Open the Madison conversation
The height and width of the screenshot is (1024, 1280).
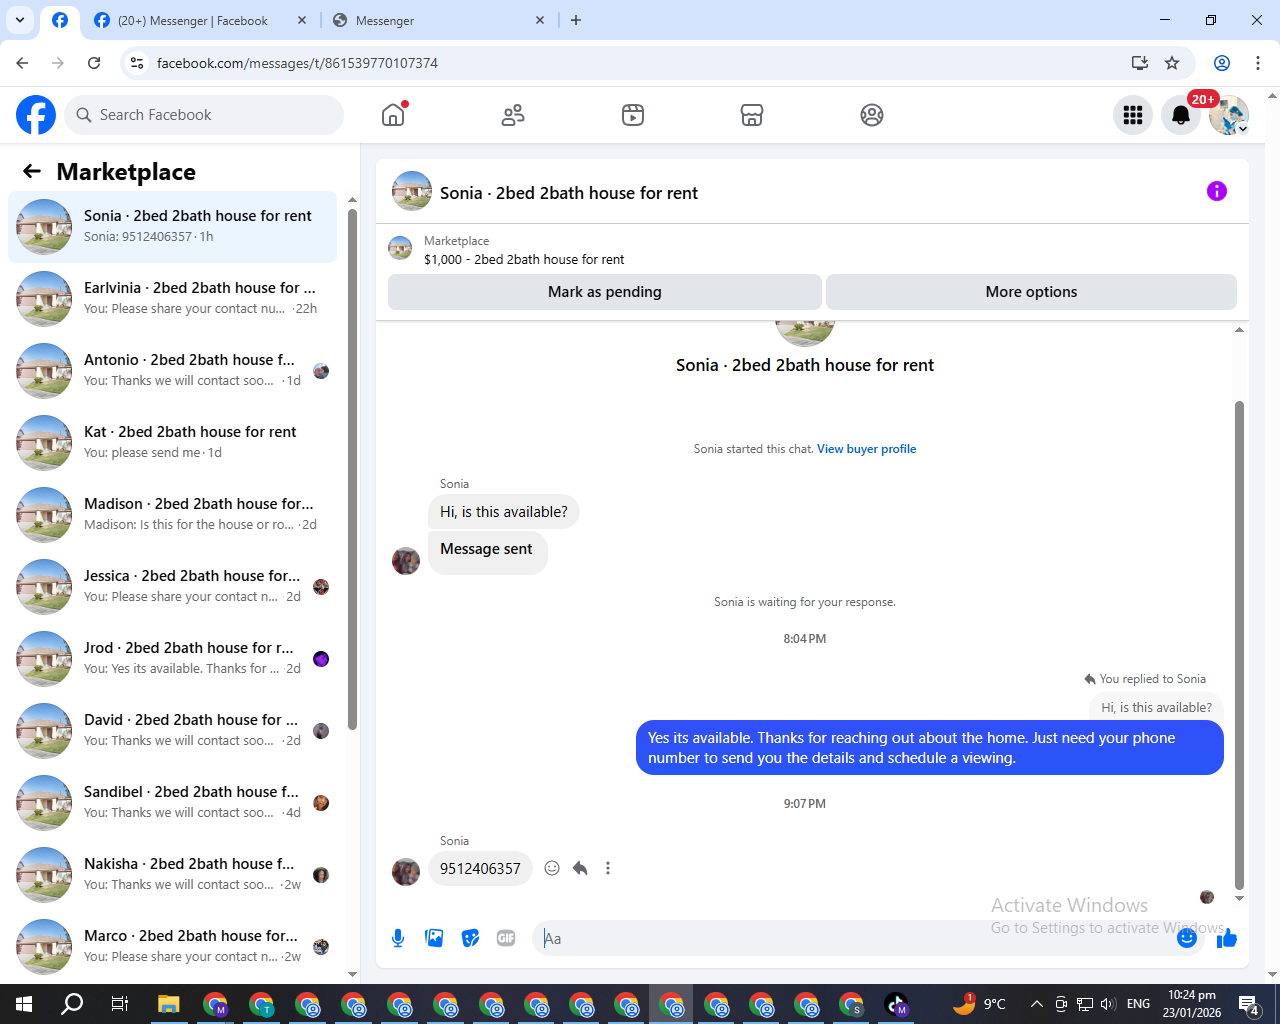172,515
